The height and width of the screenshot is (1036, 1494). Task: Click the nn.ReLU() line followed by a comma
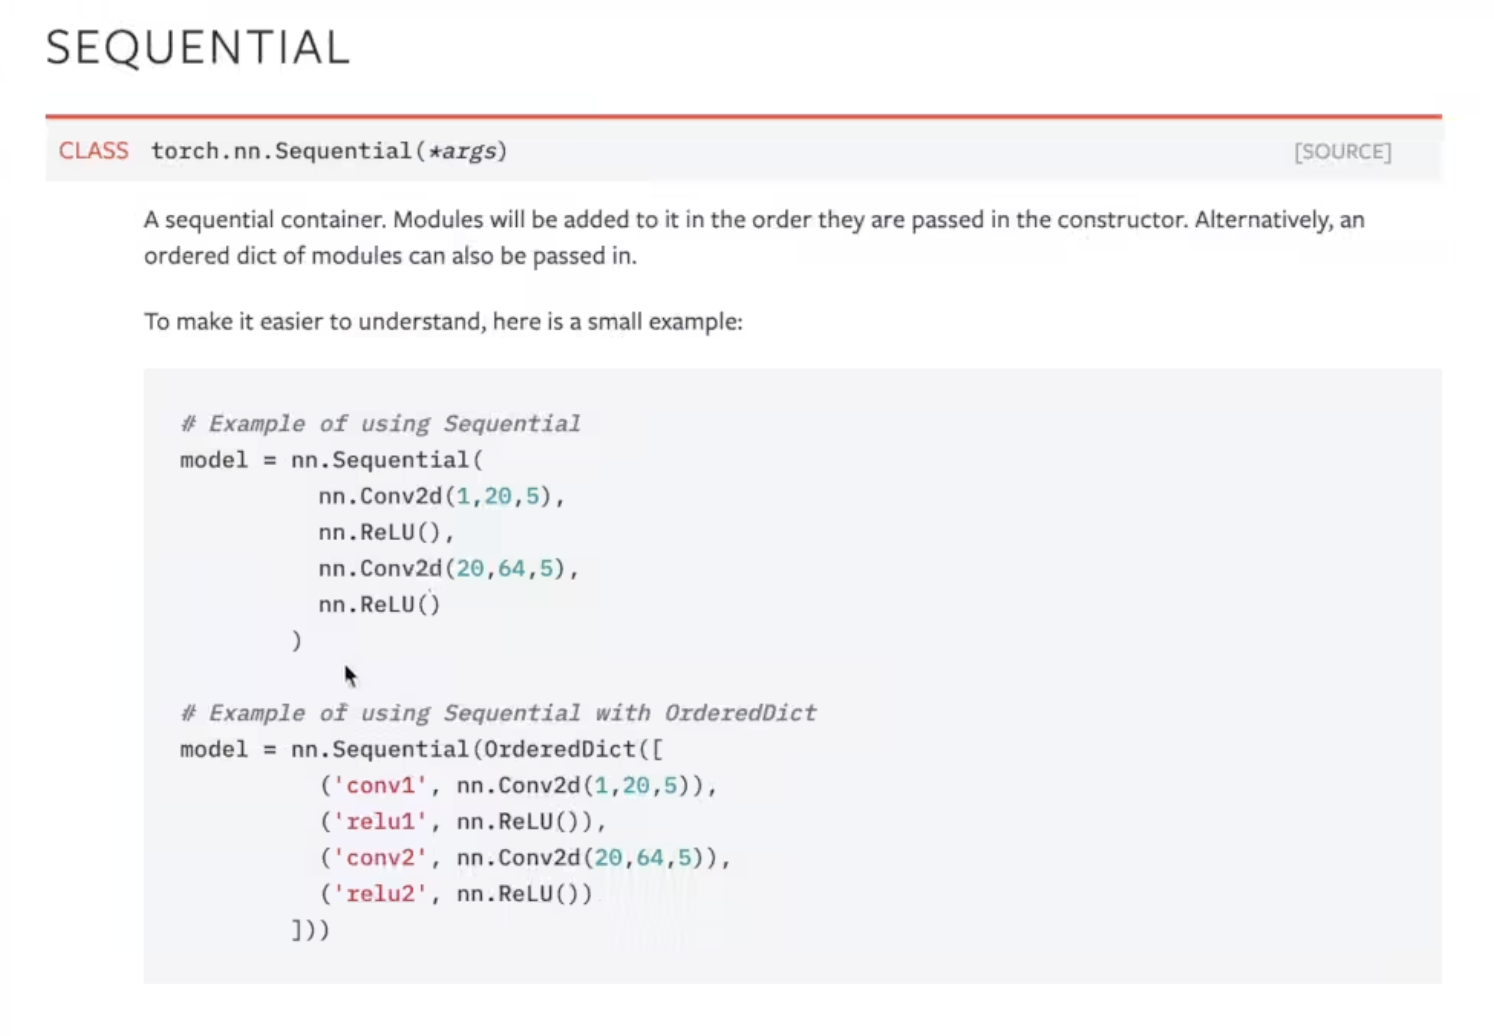[386, 532]
